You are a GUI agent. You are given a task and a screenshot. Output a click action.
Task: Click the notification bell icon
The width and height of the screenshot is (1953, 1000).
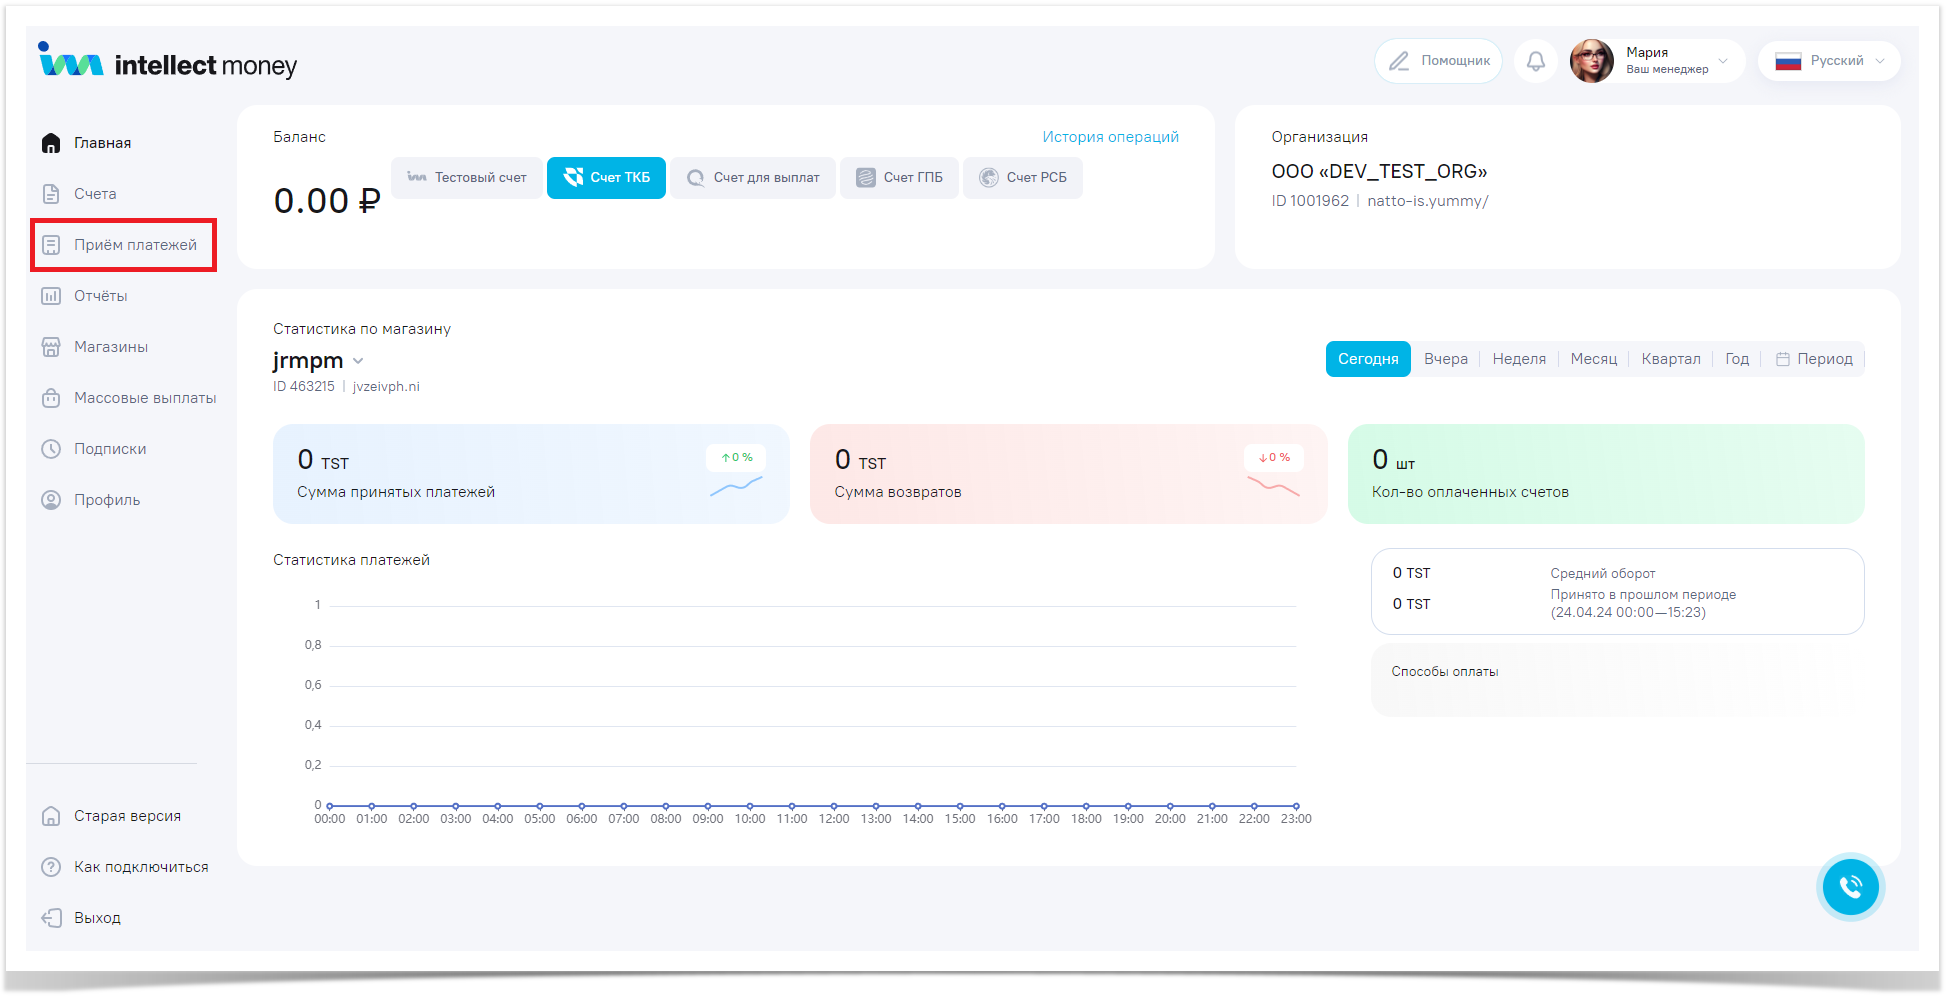click(x=1535, y=61)
